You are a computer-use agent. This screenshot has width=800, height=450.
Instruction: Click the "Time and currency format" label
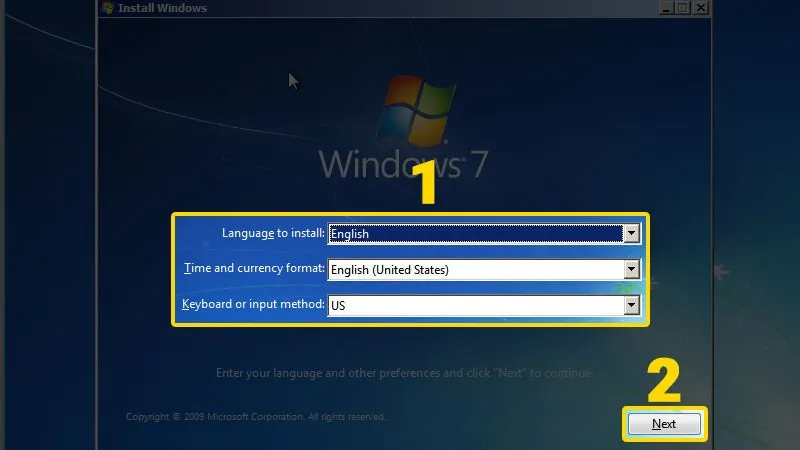(255, 269)
